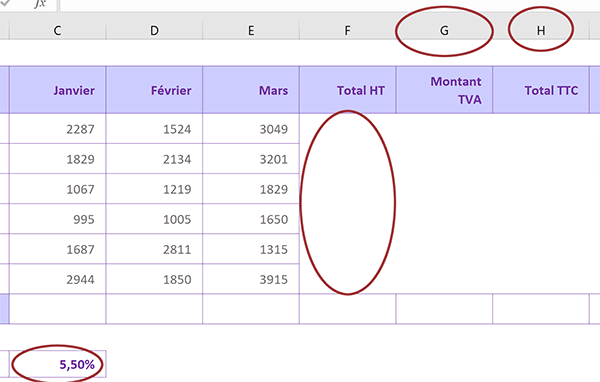Click the Mars header cell

click(251, 90)
